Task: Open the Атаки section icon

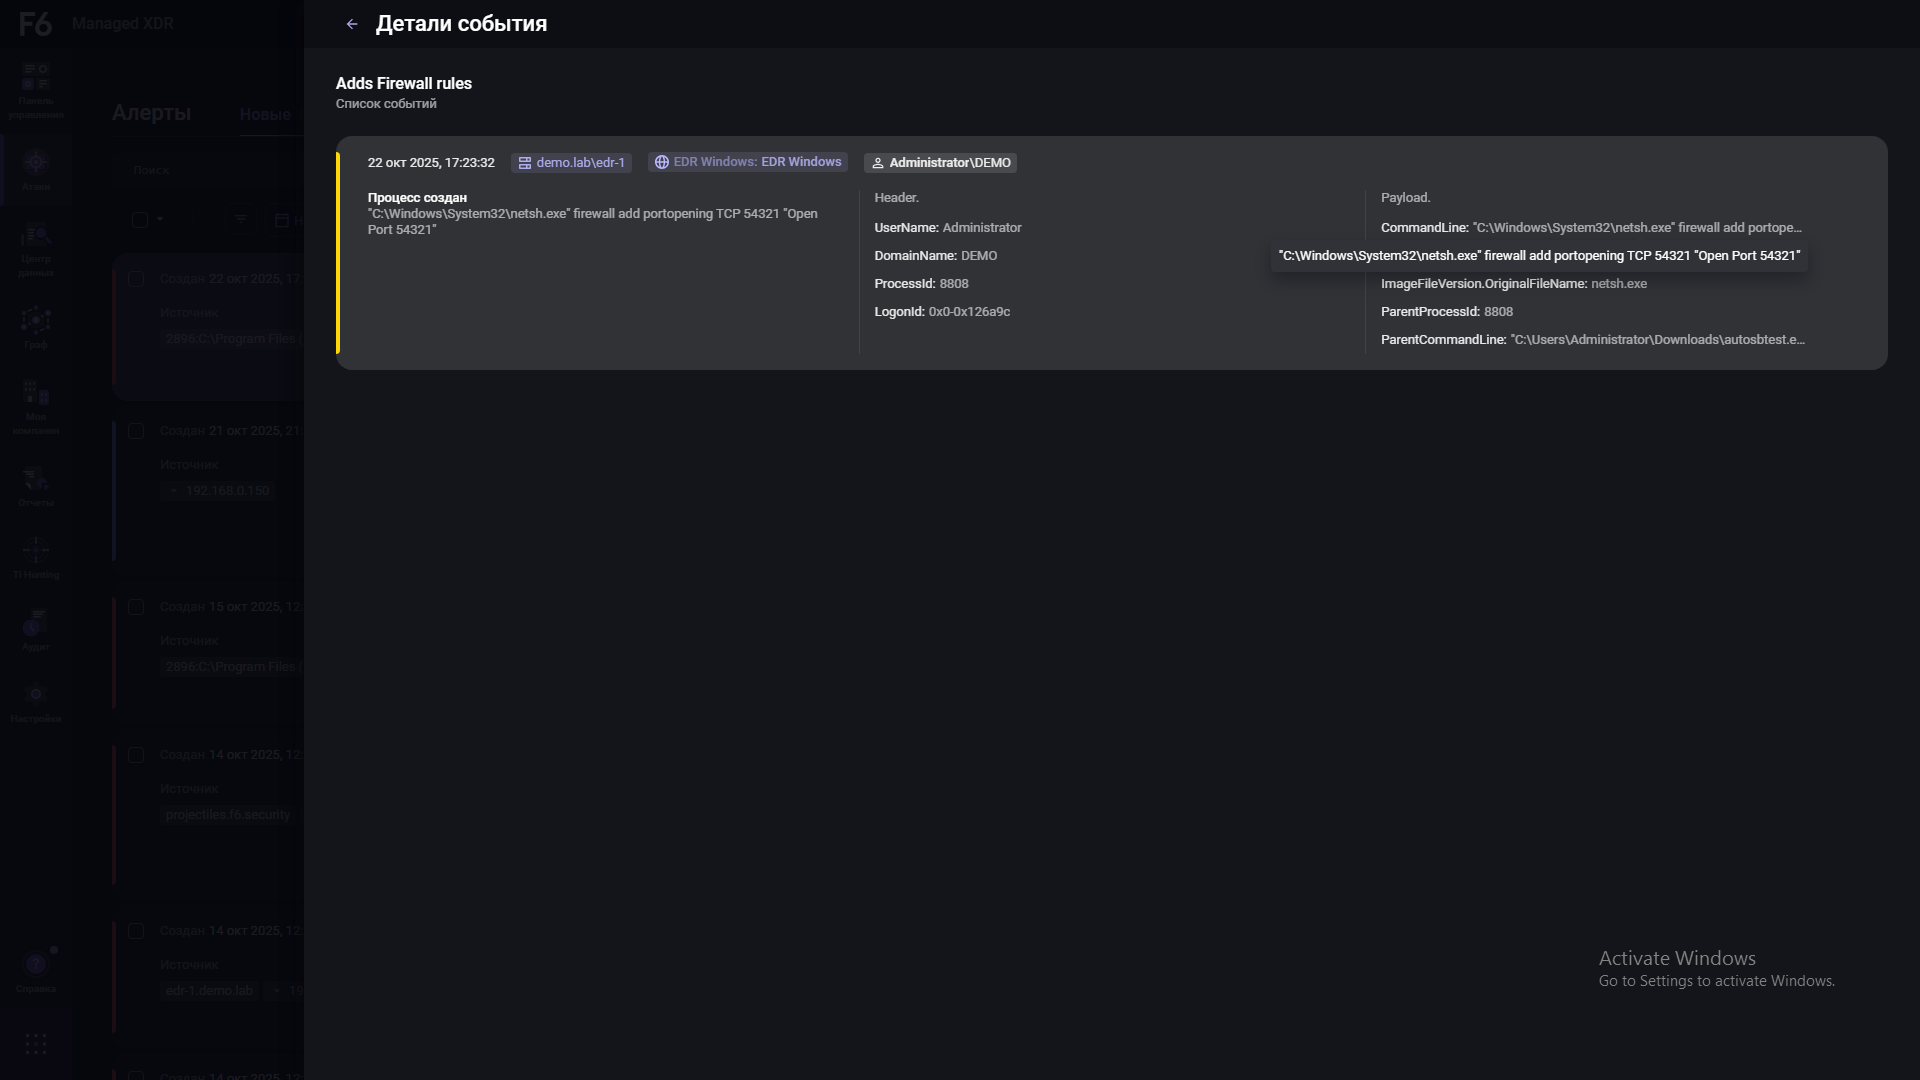Action: point(36,164)
